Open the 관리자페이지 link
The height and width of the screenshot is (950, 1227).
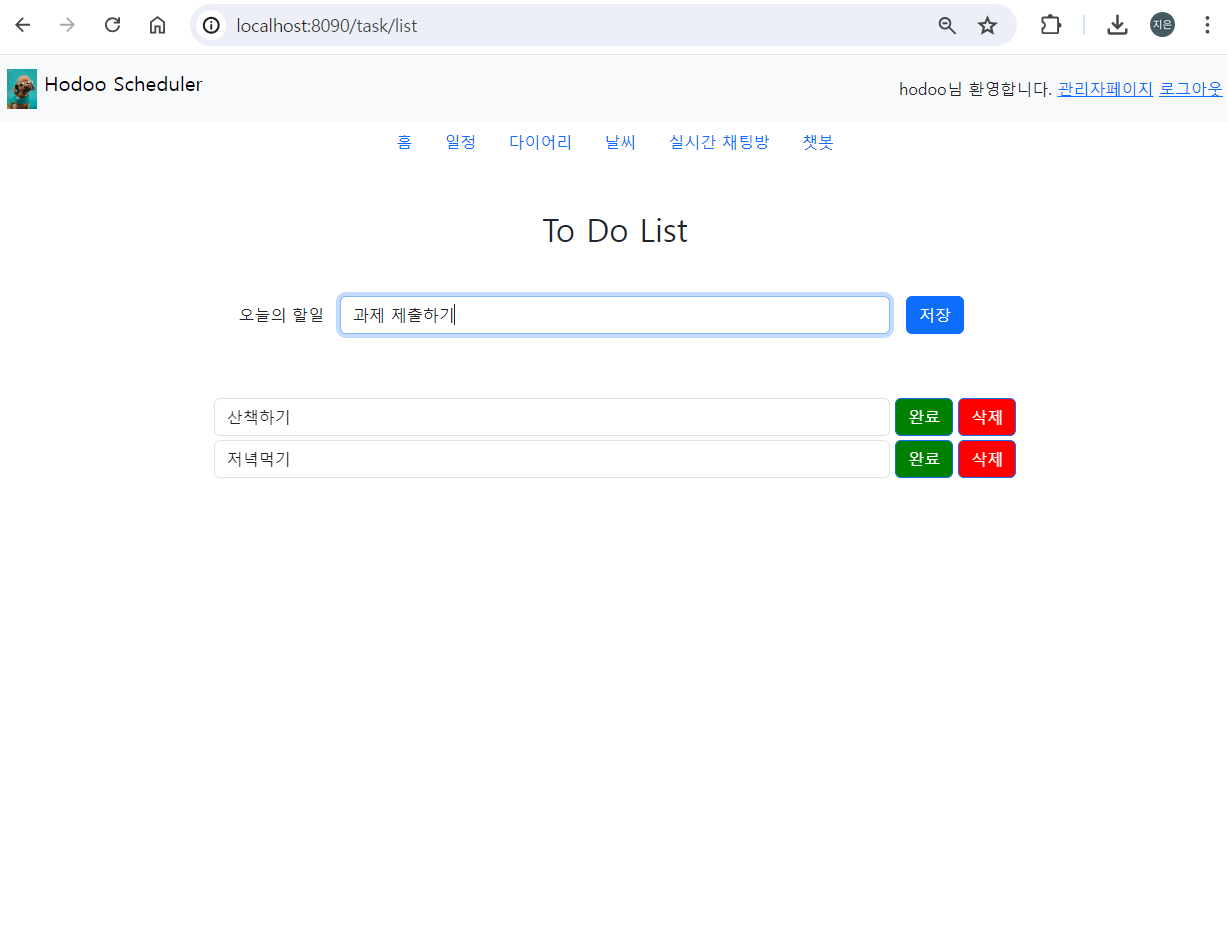pyautogui.click(x=1105, y=89)
